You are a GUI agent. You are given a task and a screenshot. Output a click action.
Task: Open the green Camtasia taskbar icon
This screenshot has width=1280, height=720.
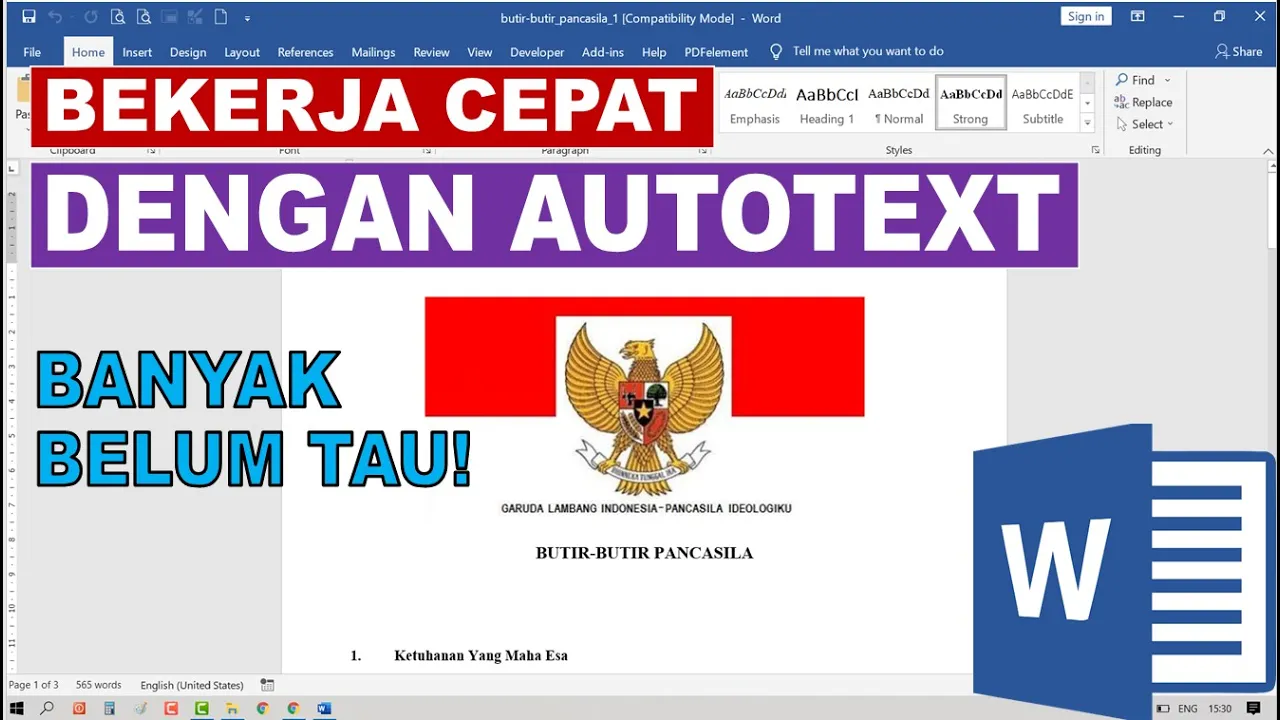pyautogui.click(x=201, y=708)
